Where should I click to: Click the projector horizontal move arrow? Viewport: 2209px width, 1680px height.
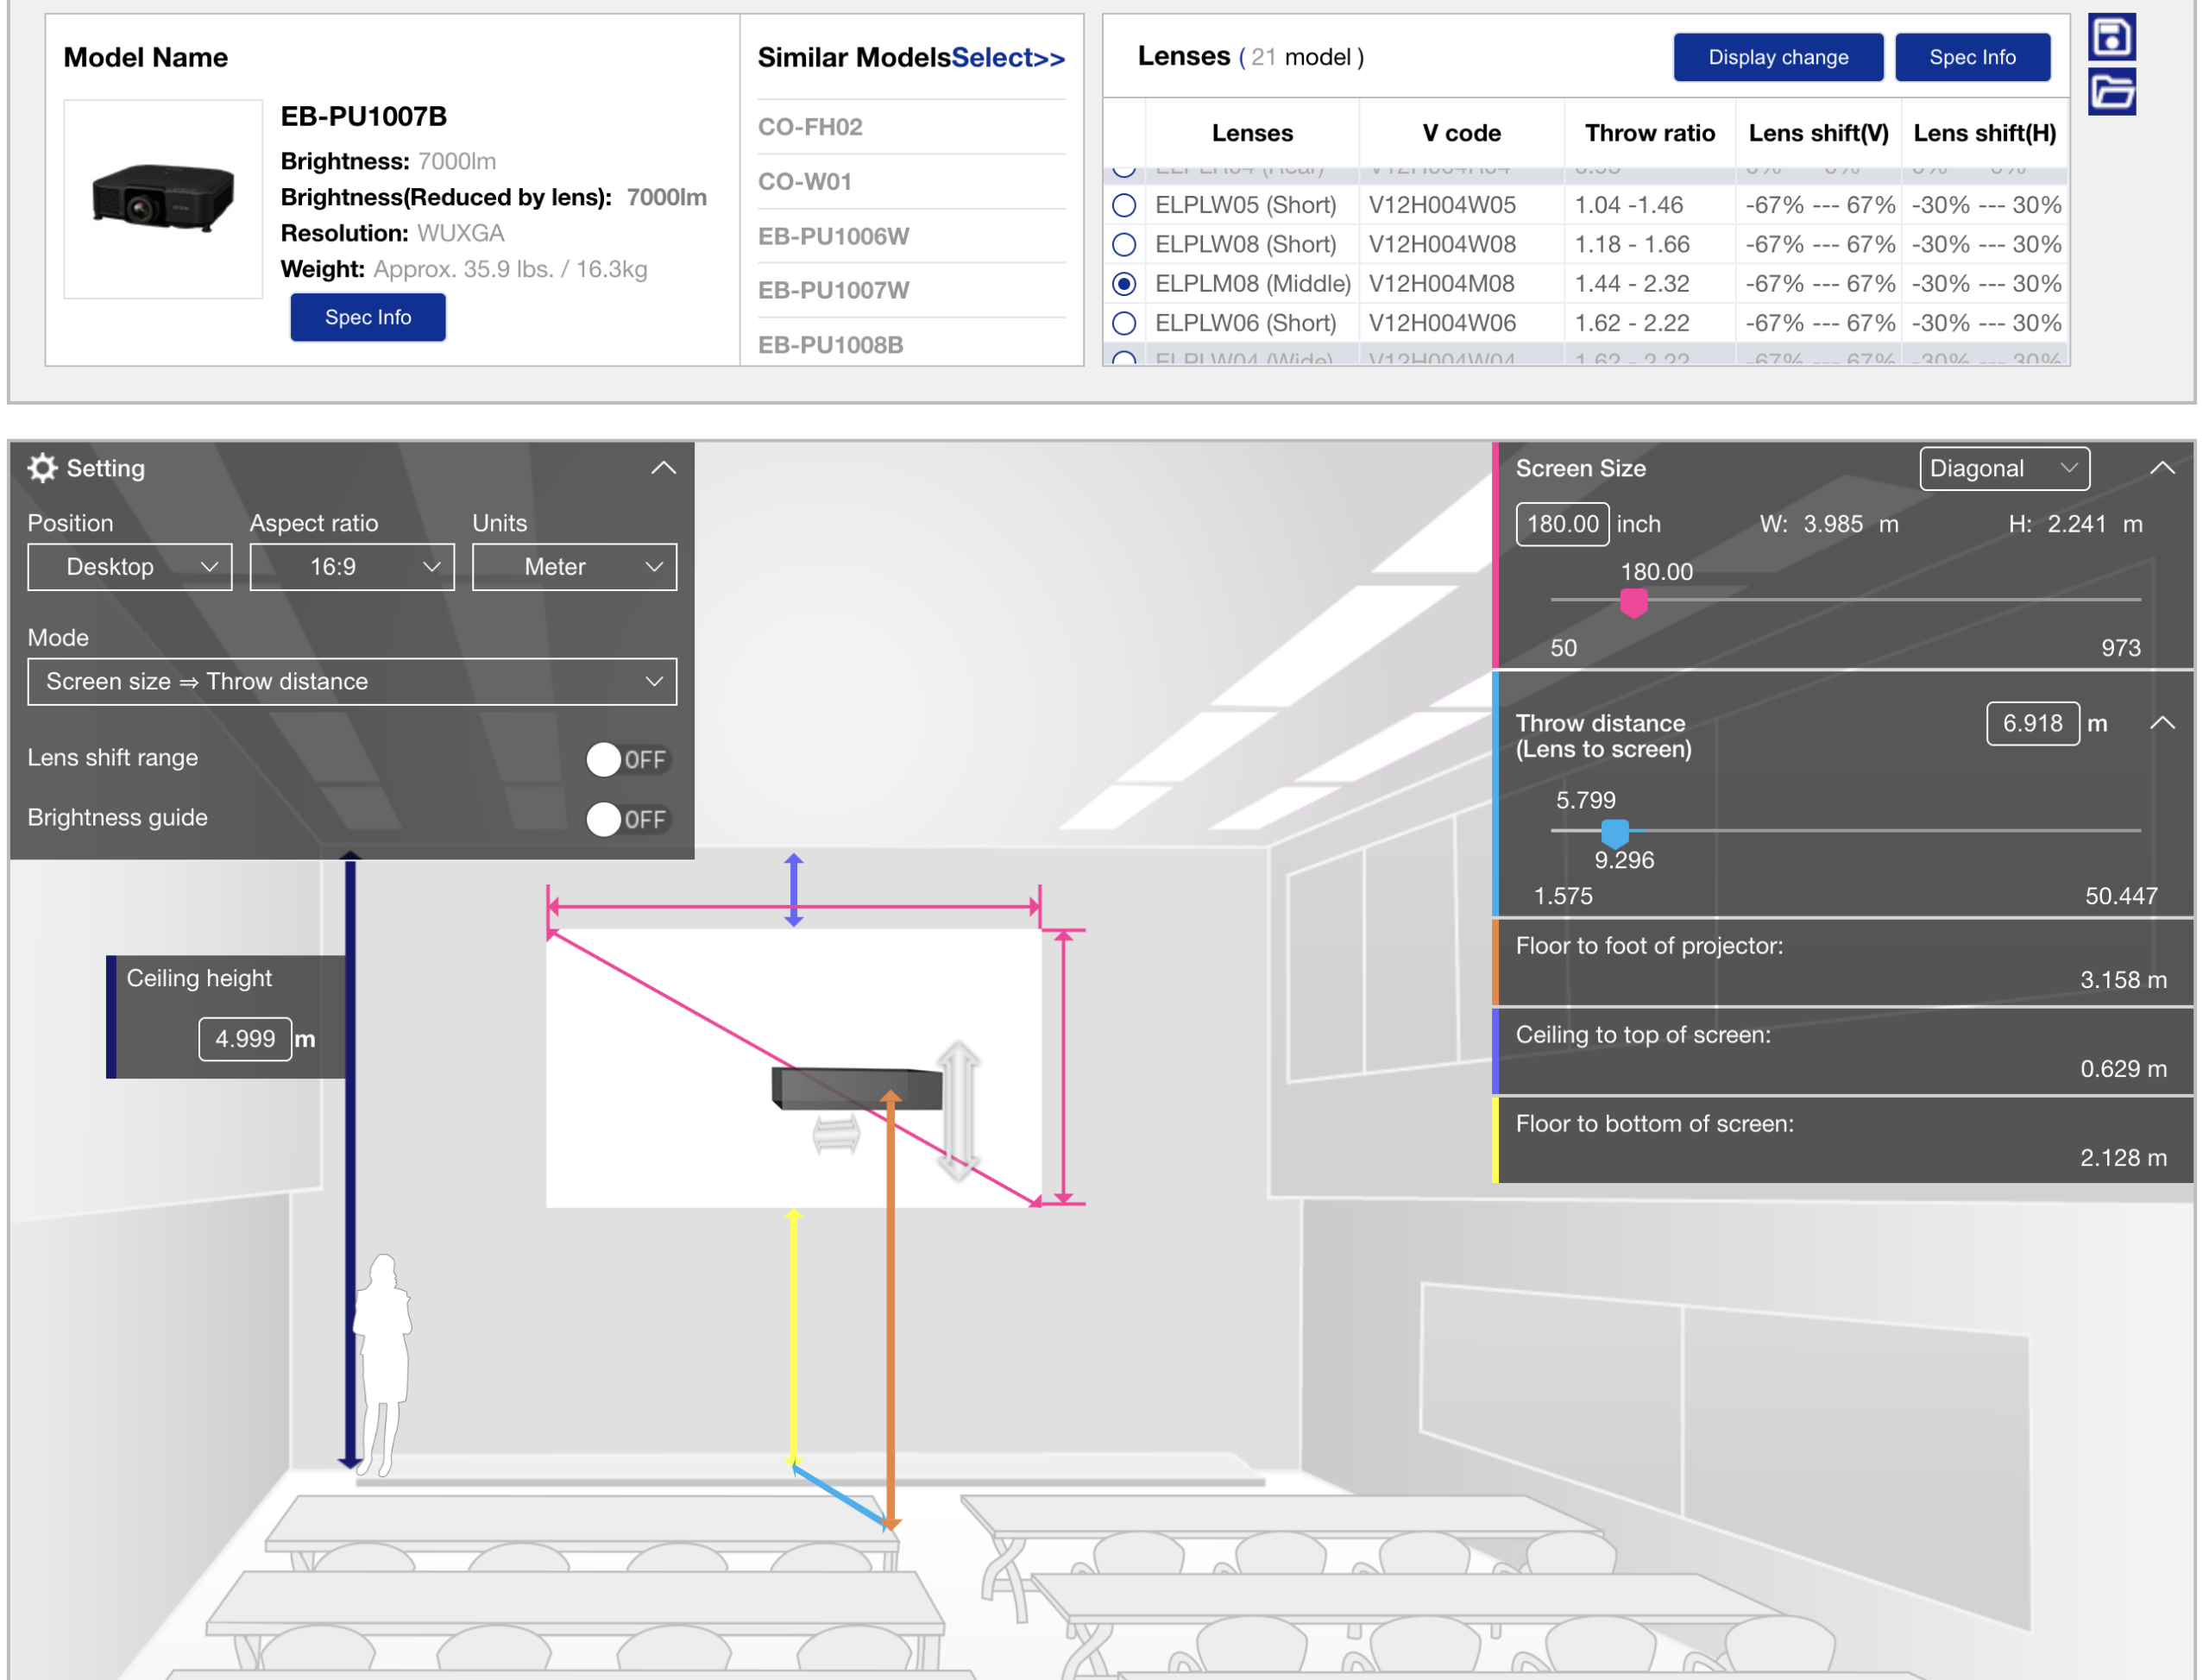click(836, 1134)
